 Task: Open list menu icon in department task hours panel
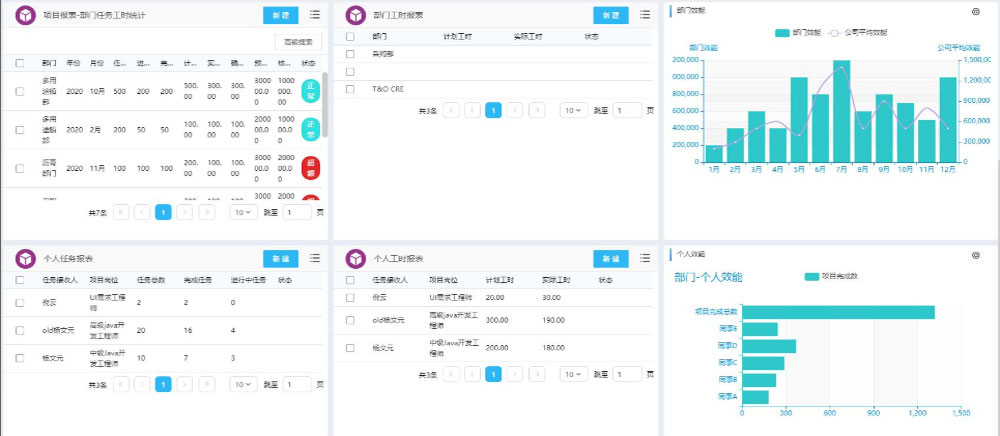(x=315, y=15)
